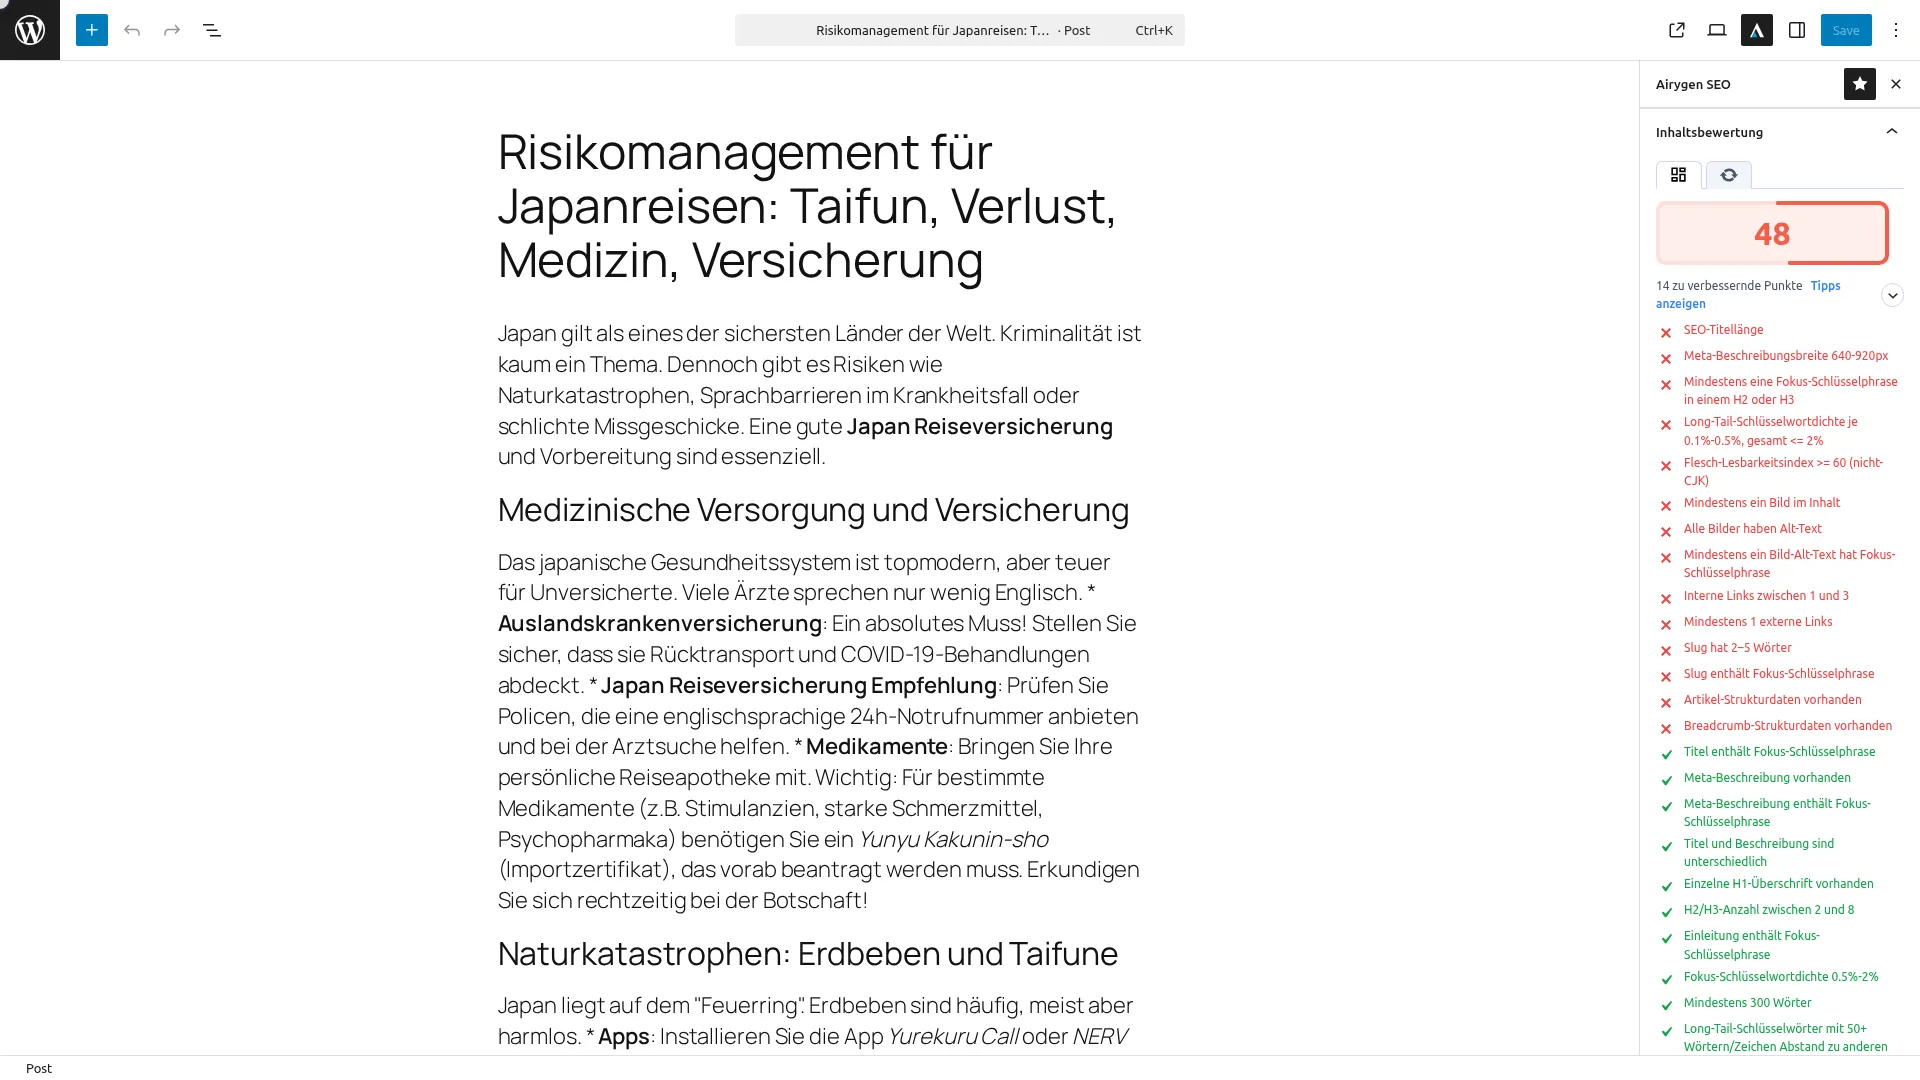Screen dimensions: 1920x1080
Task: Open the device preview laptop icon
Action: (x=1717, y=30)
